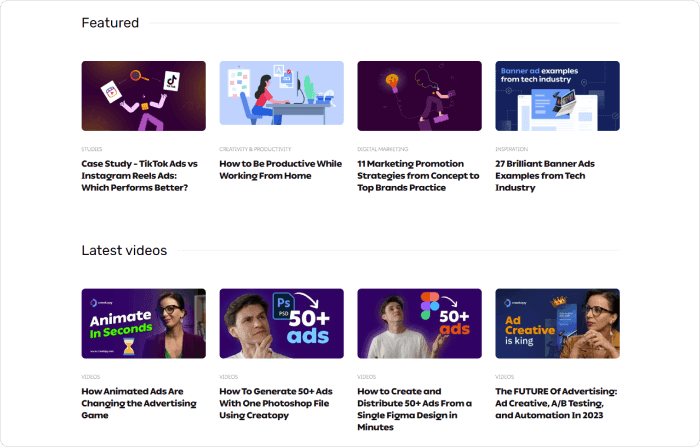
Task: Open the Figma 50+ ads video thumbnail
Action: pyautogui.click(x=419, y=323)
